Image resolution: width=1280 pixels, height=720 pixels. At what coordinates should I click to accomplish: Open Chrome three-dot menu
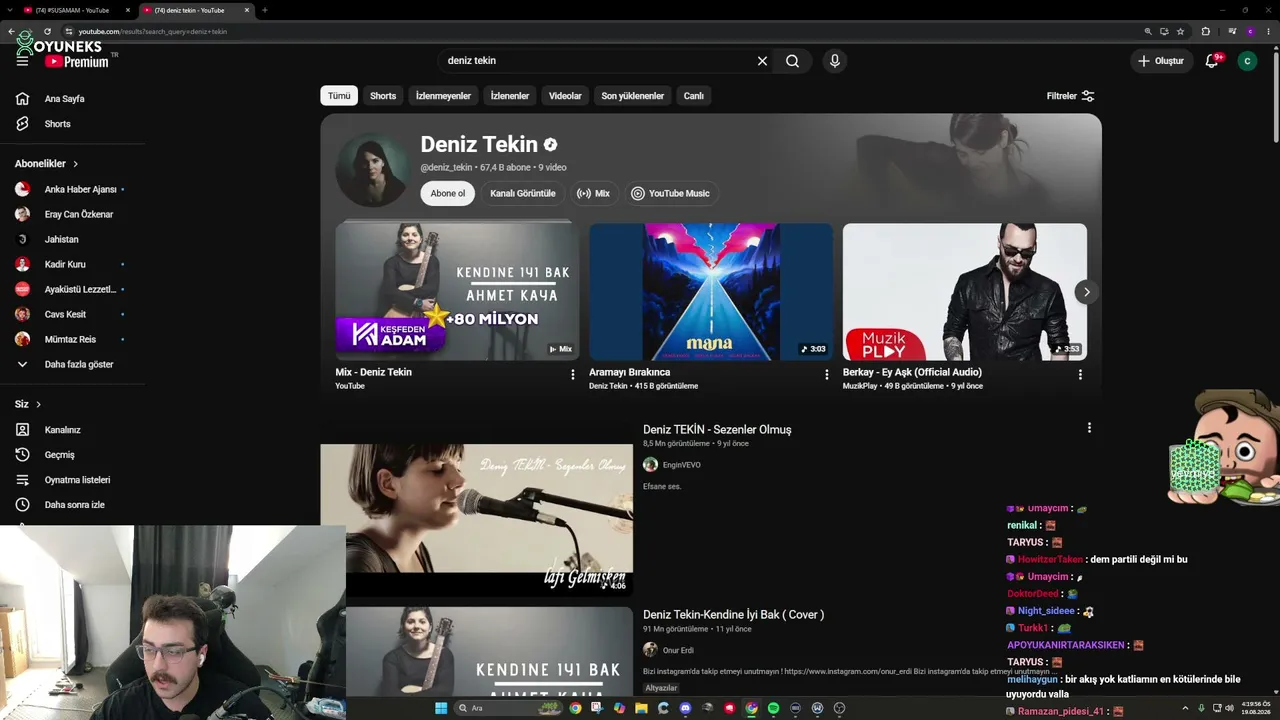click(x=1267, y=31)
